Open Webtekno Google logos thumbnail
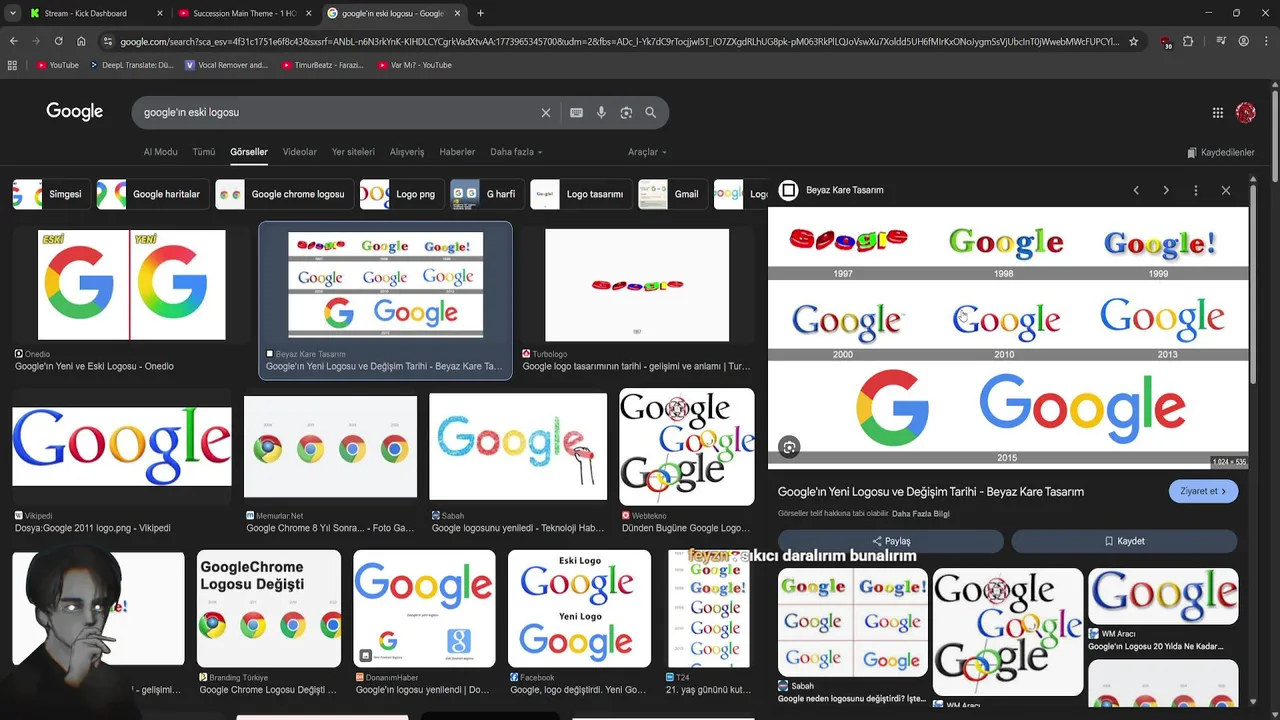1280x720 pixels. pos(687,446)
